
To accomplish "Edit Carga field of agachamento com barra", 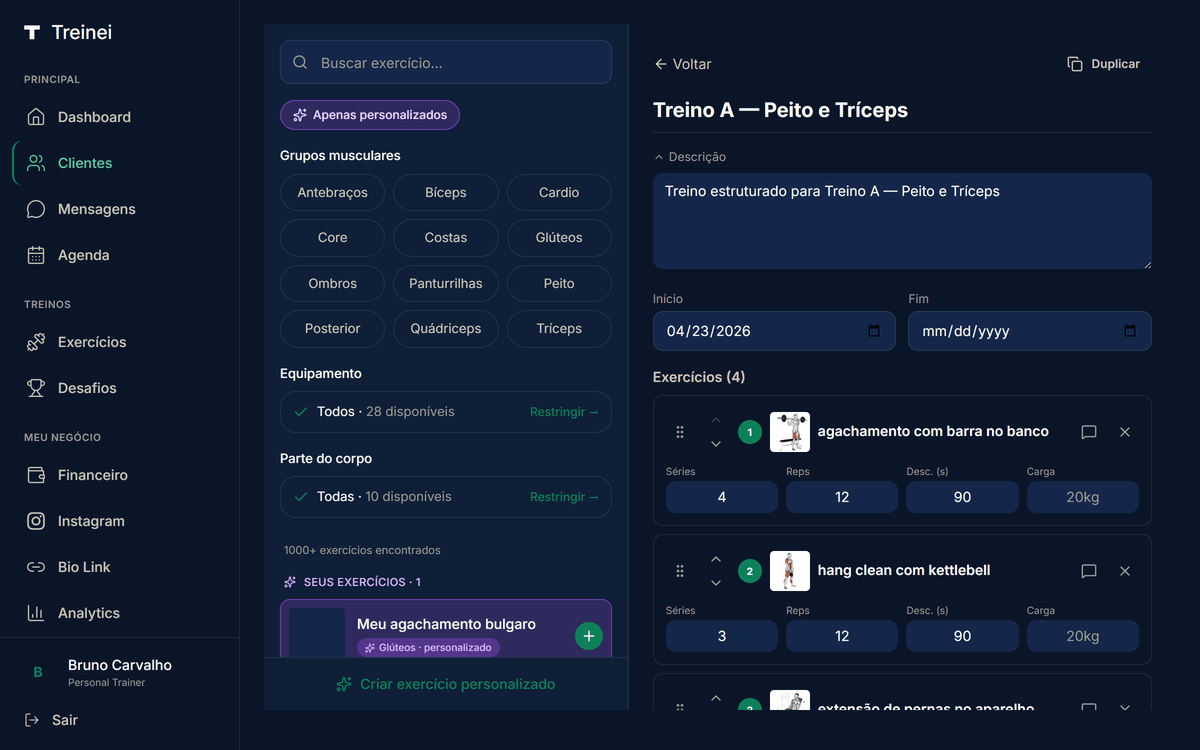I will pos(1083,497).
